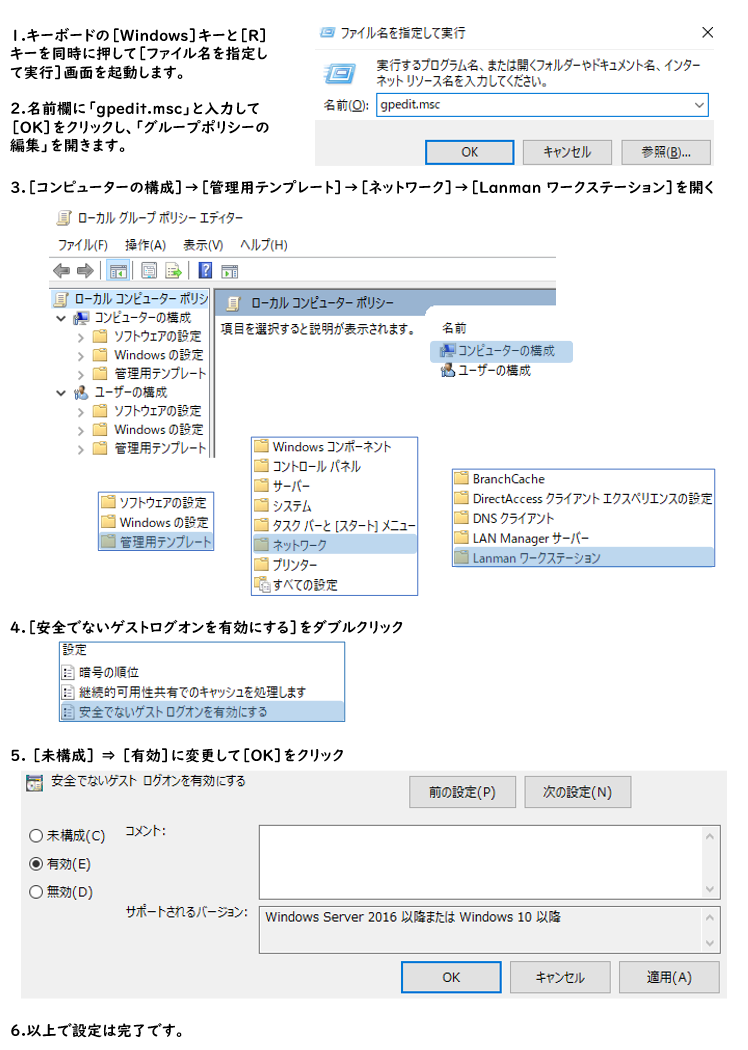
Task: Click the 参照(B)... browse button
Action: point(666,152)
